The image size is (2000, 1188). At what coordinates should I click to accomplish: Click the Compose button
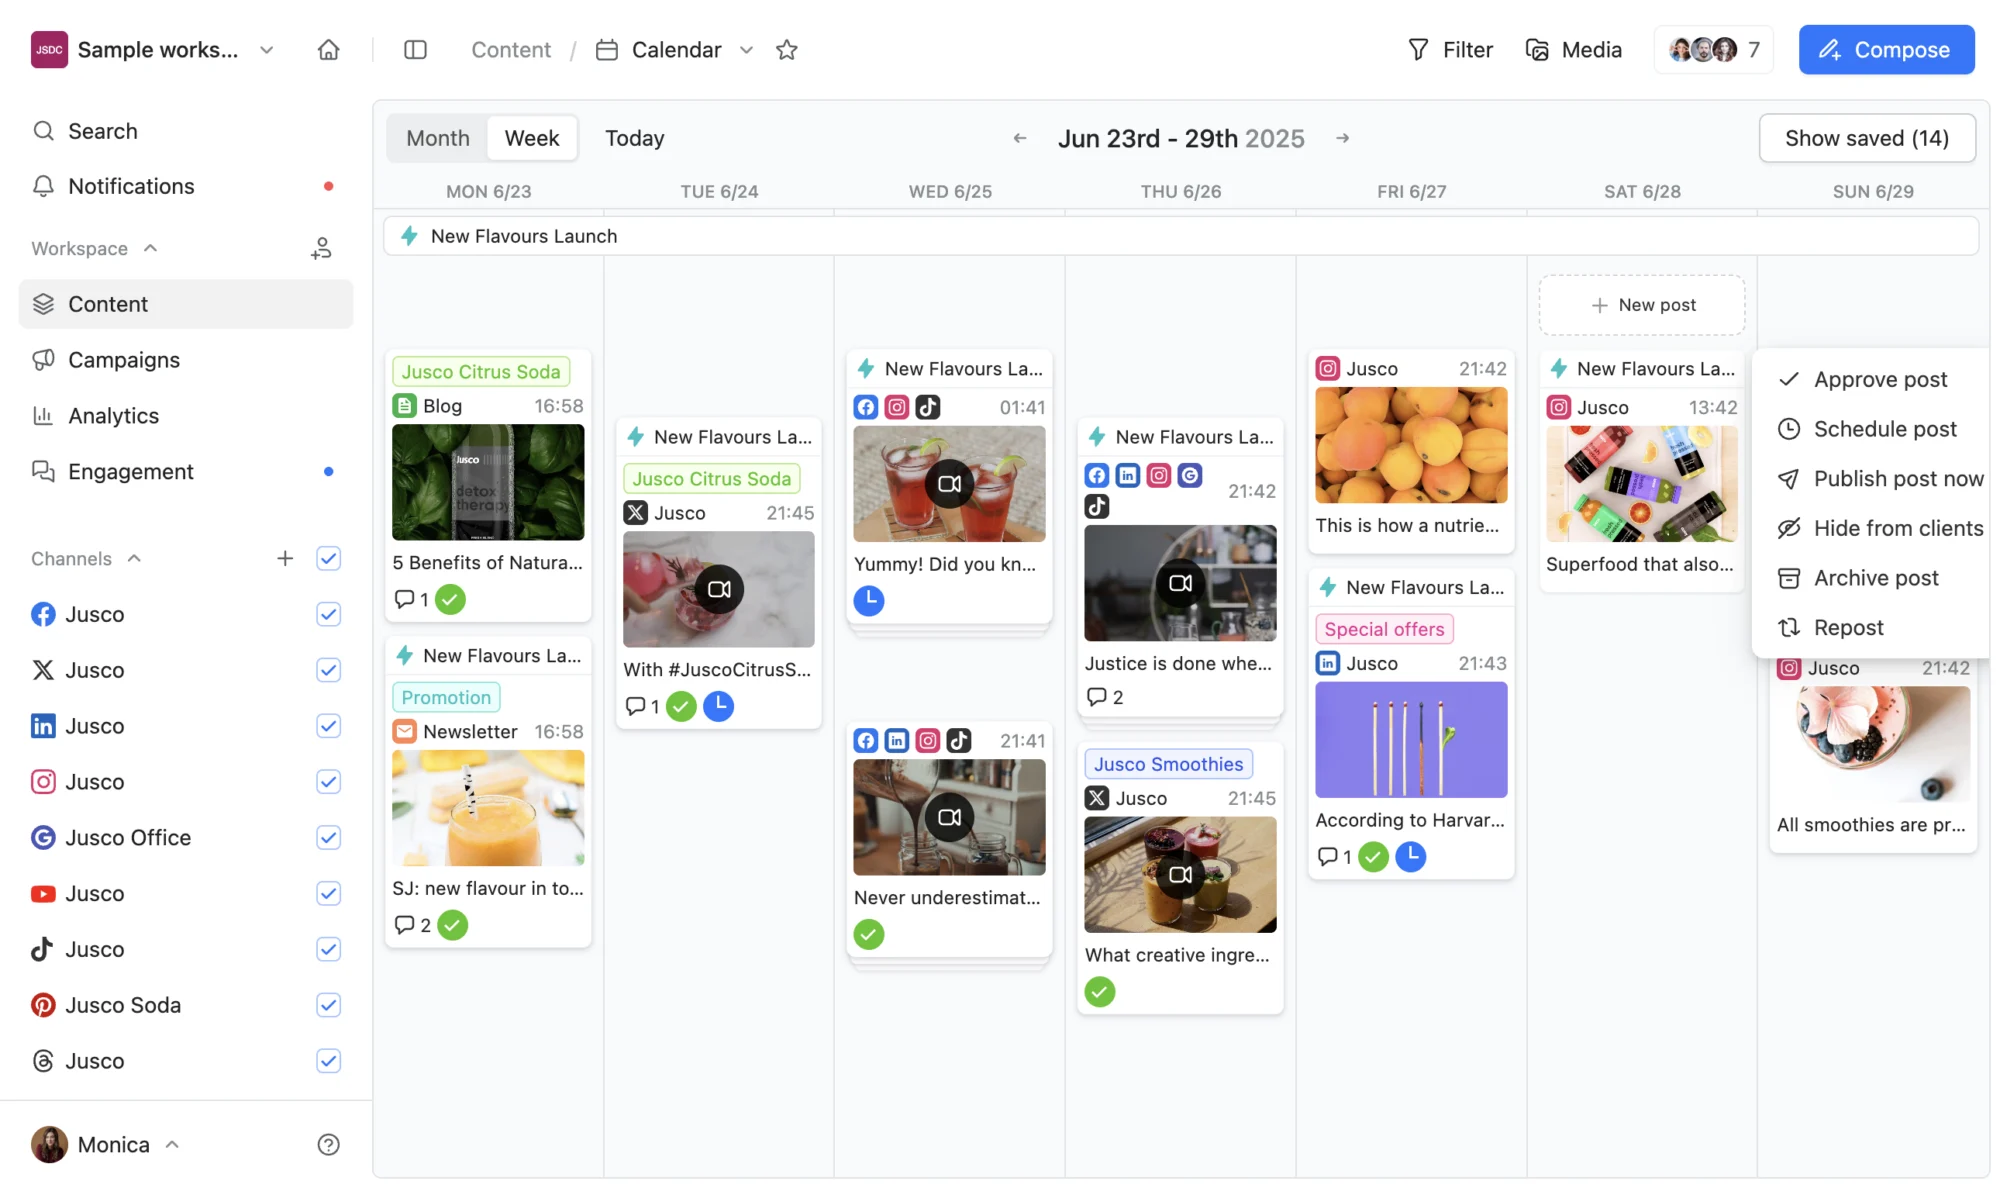pos(1886,50)
